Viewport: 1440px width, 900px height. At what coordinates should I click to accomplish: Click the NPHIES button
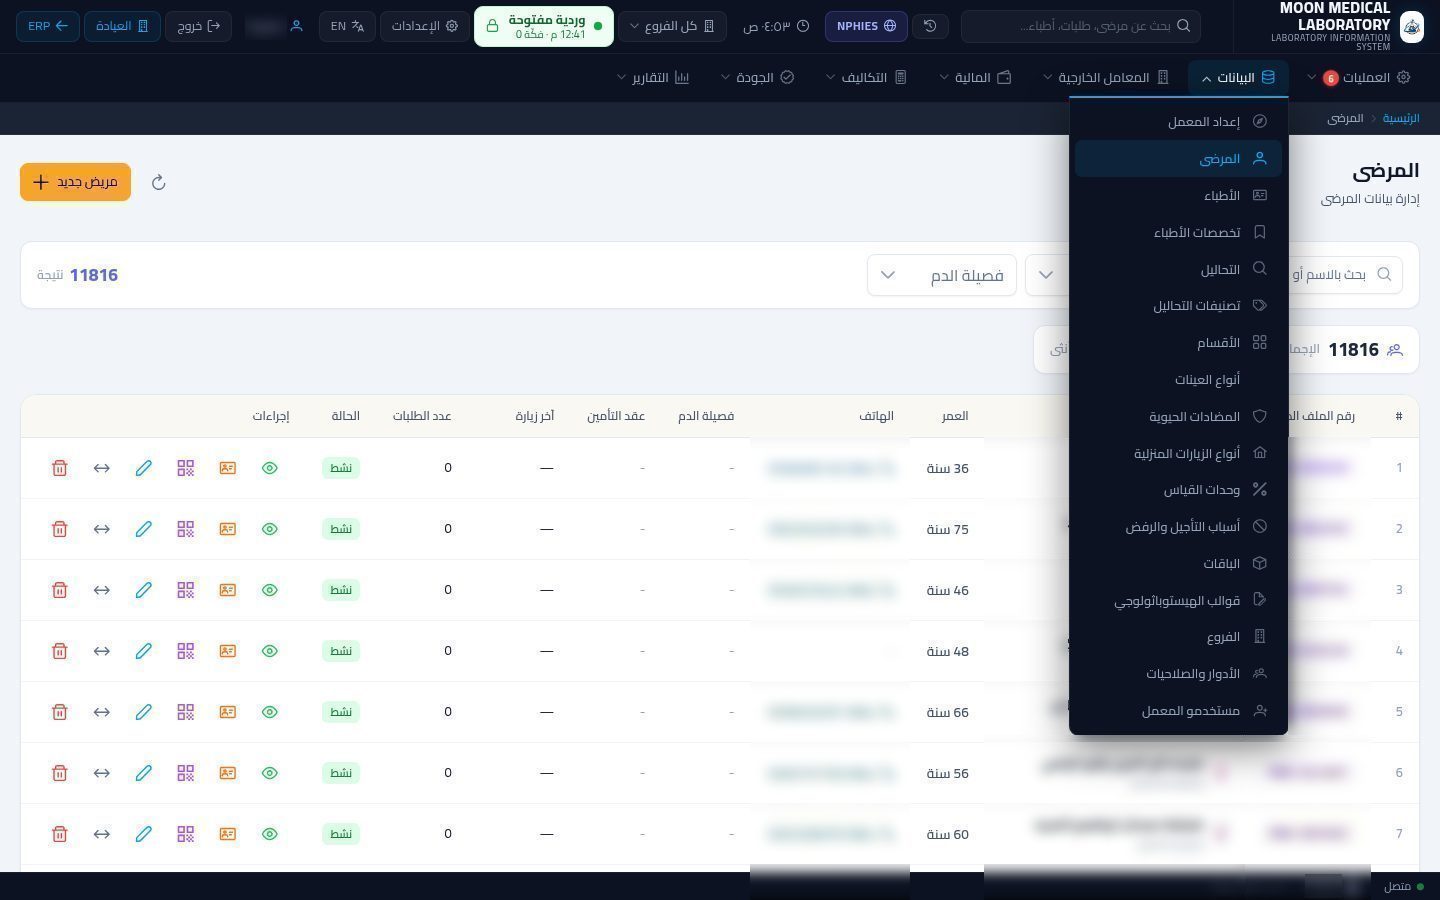pos(866,26)
